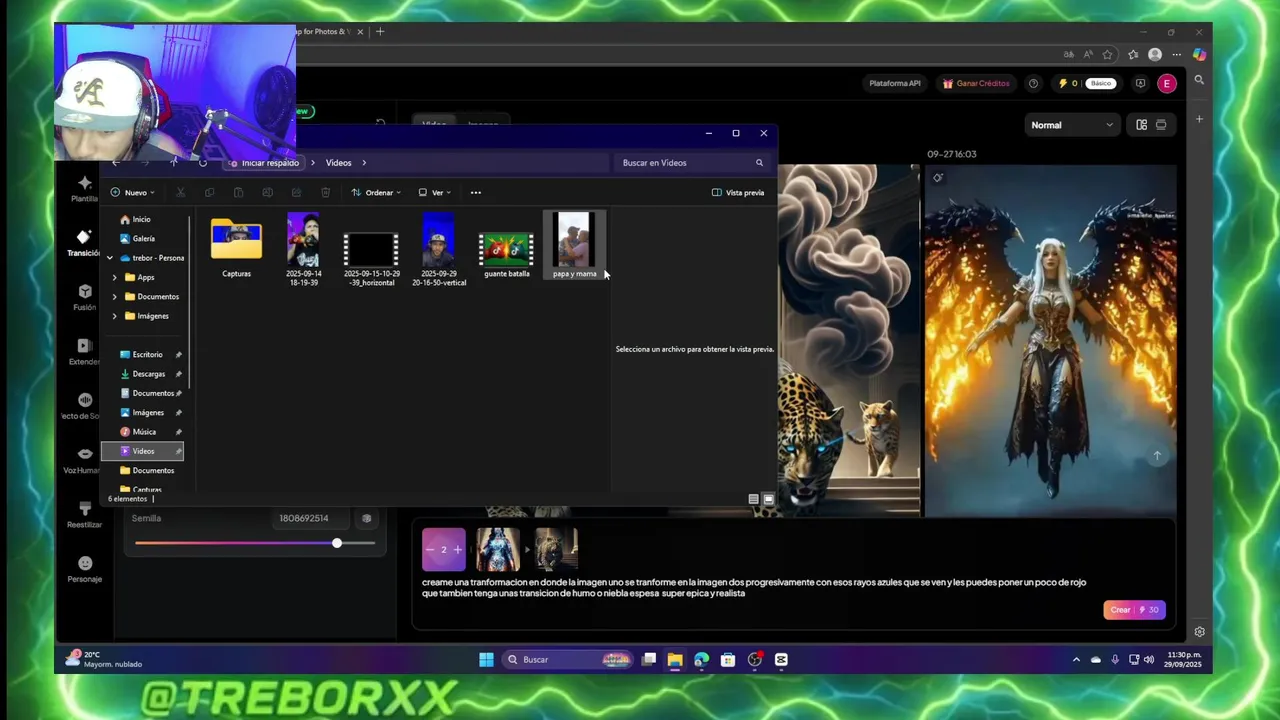
Task: Adjust the gradient slider handle under Semilla
Action: coord(337,543)
